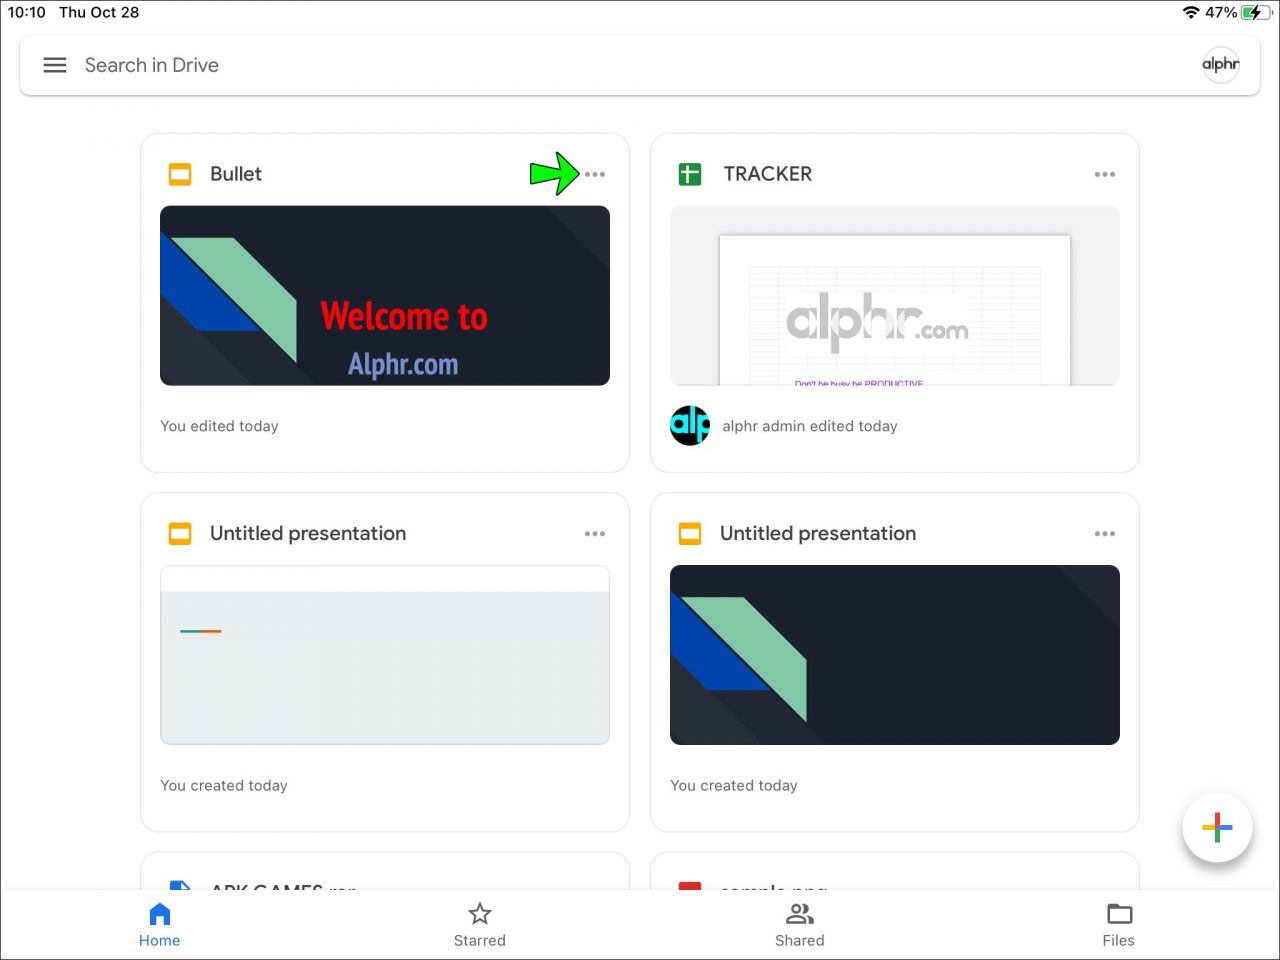Go to the Shared section

799,923
